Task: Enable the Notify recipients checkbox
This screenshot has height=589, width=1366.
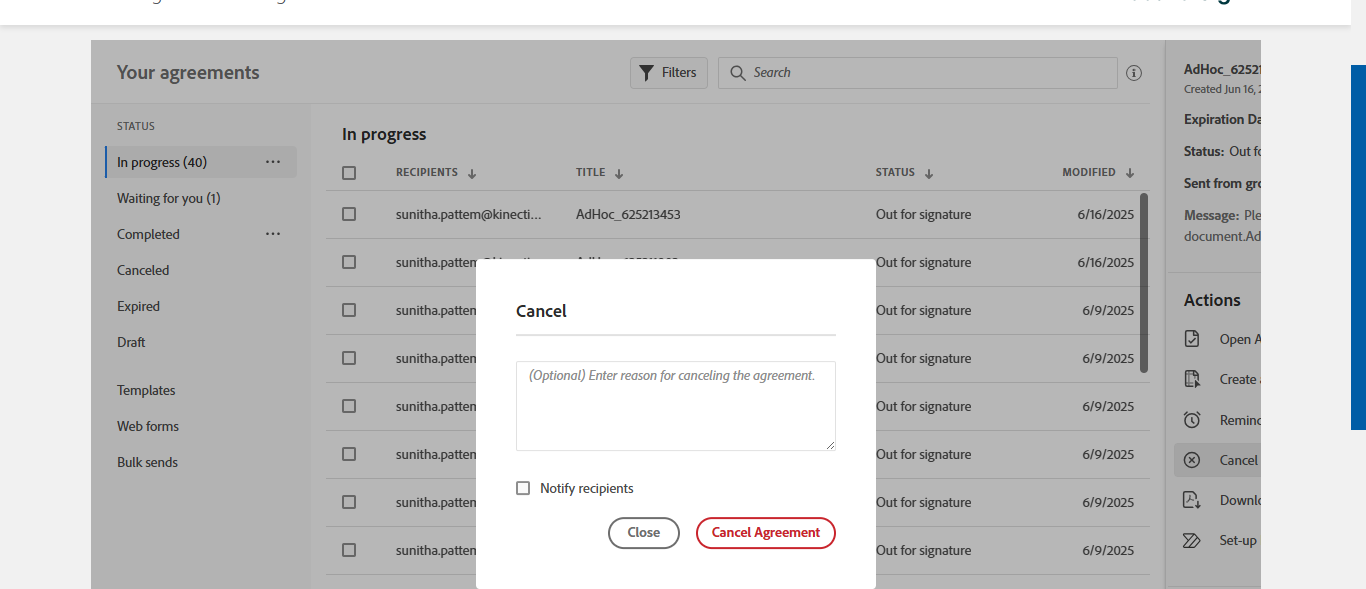Action: (x=523, y=488)
